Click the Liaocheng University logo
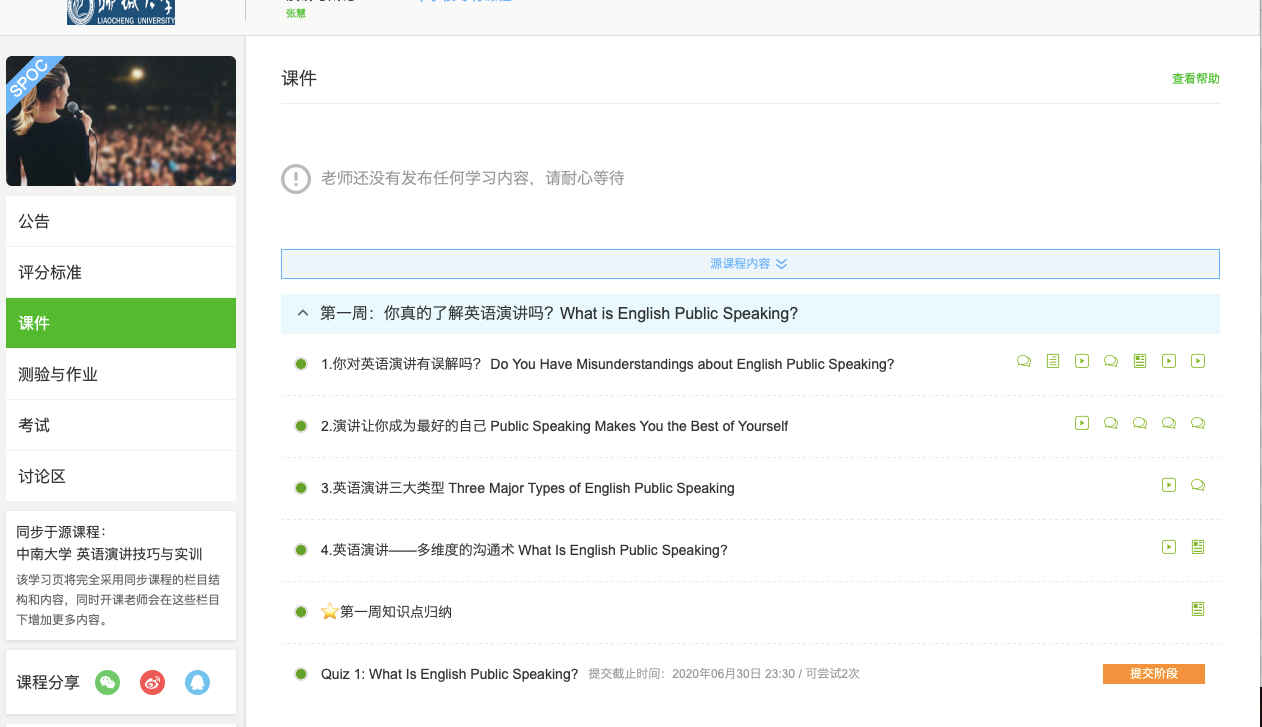The width and height of the screenshot is (1262, 727). tap(121, 12)
